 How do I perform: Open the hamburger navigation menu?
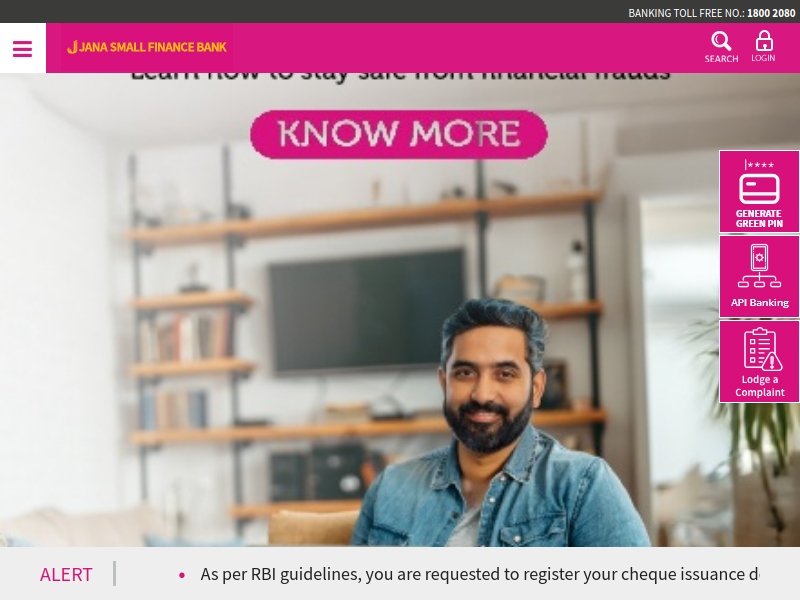(x=22, y=48)
